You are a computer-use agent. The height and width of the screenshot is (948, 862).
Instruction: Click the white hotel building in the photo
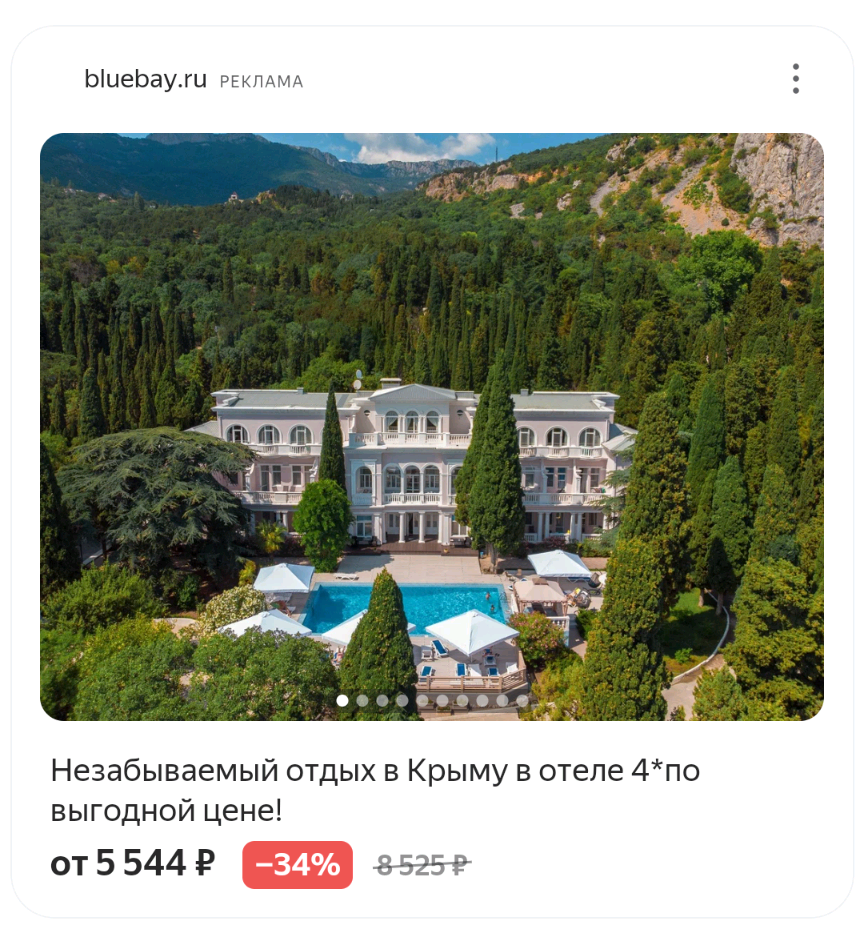pyautogui.click(x=417, y=466)
